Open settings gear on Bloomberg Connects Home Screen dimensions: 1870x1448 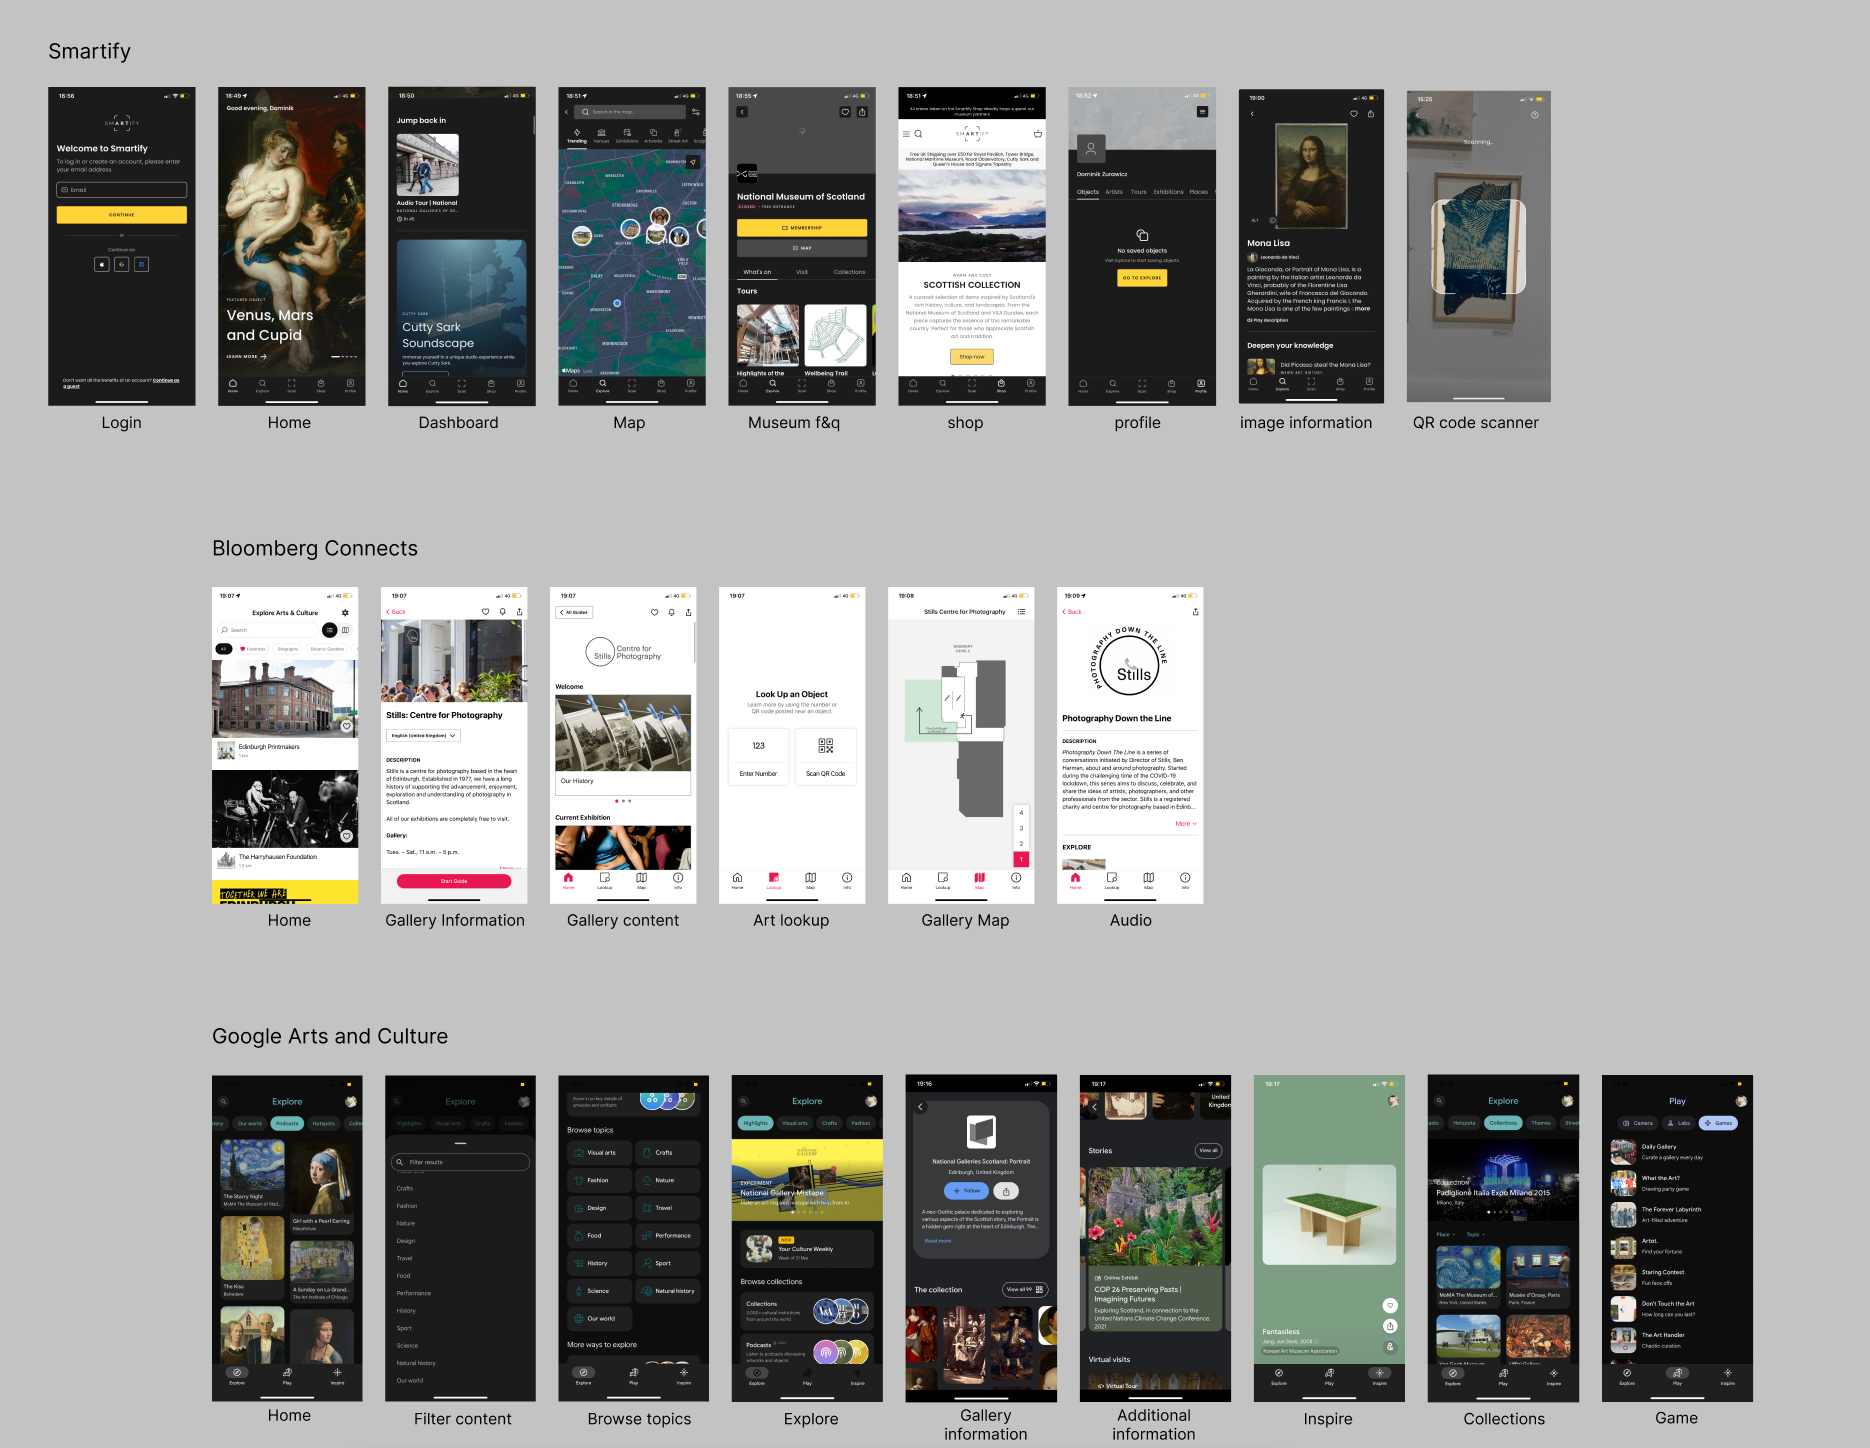345,613
